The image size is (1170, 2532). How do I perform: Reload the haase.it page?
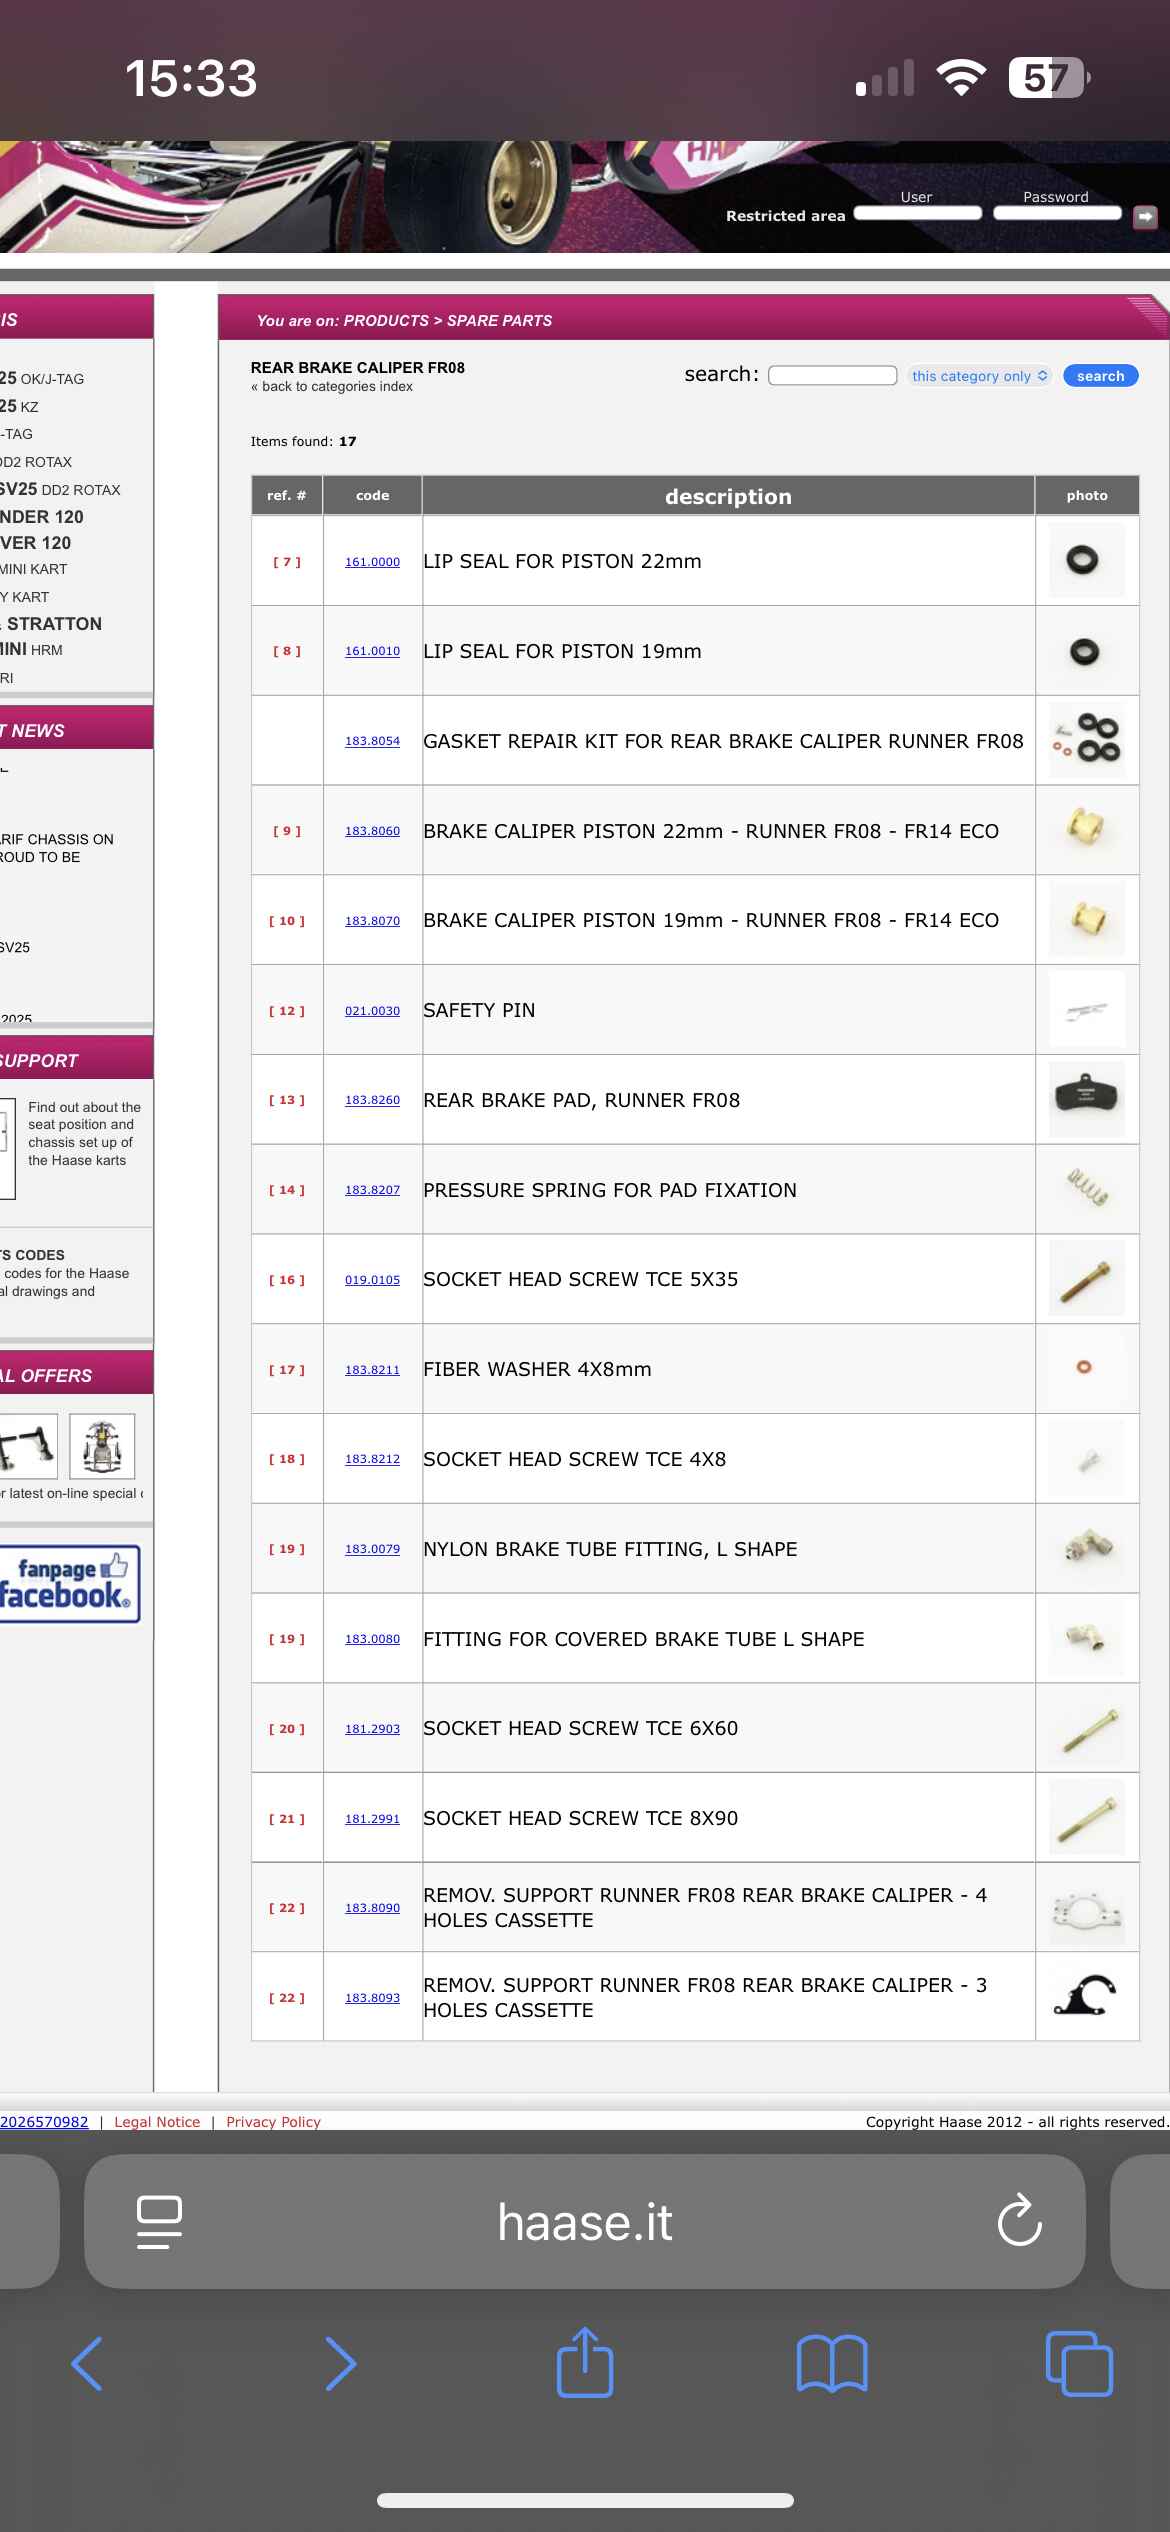point(1020,2221)
